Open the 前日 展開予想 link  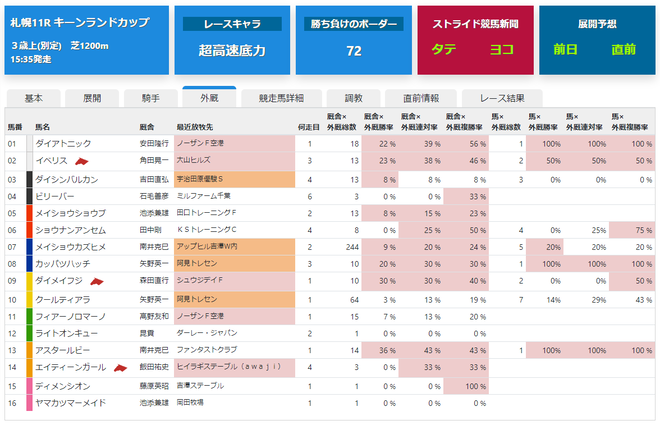(565, 50)
